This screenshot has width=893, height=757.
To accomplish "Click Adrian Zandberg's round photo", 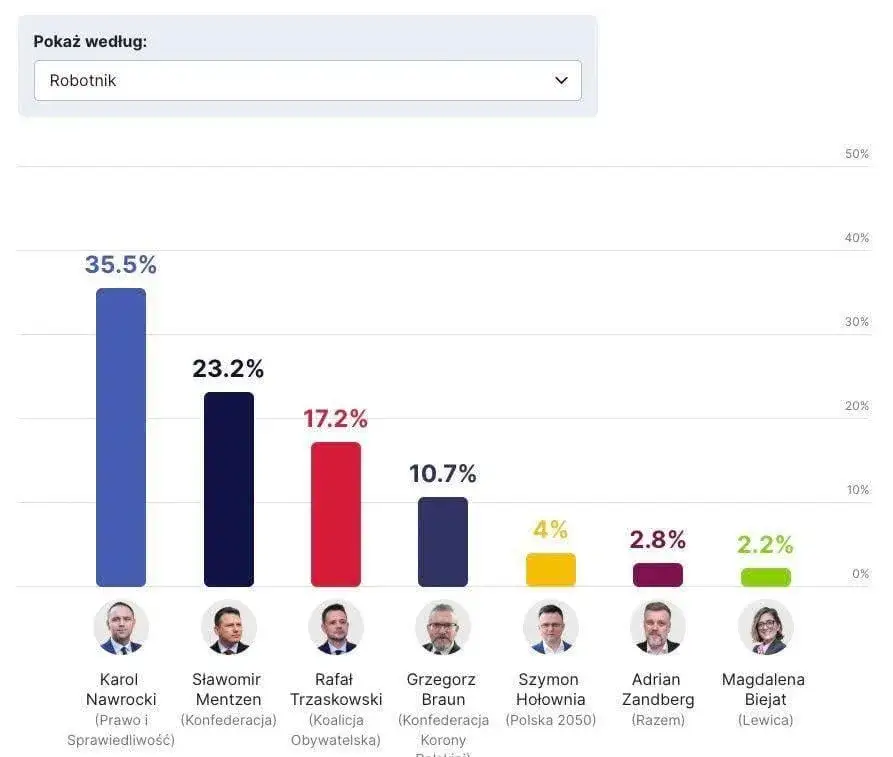I will pos(658,627).
